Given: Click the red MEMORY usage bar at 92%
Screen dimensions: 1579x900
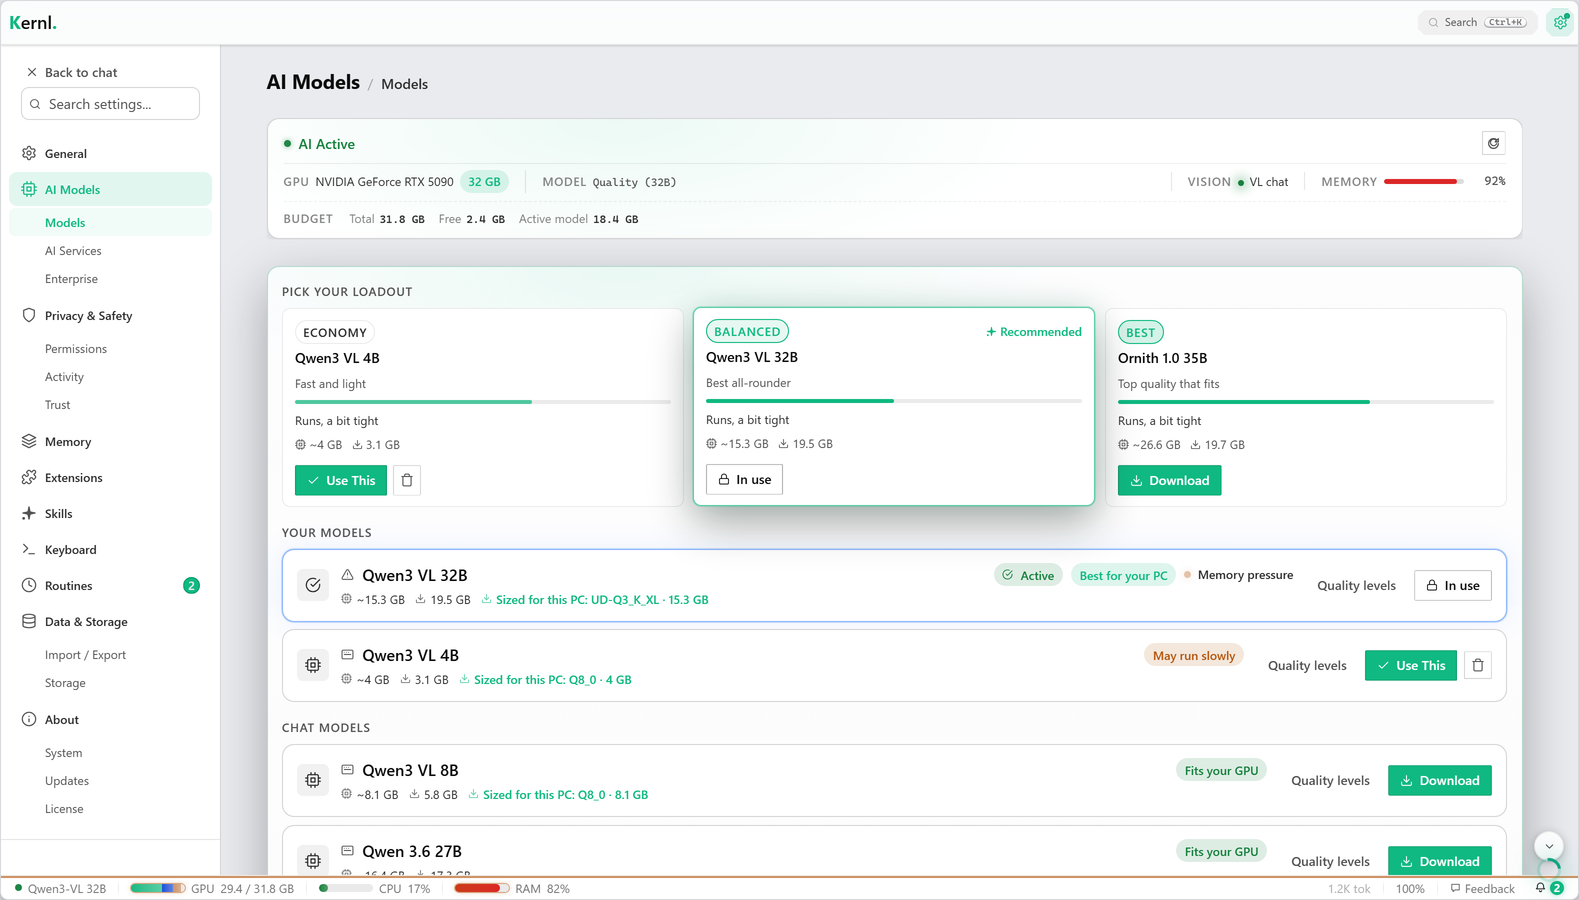Looking at the screenshot, I should (1424, 181).
